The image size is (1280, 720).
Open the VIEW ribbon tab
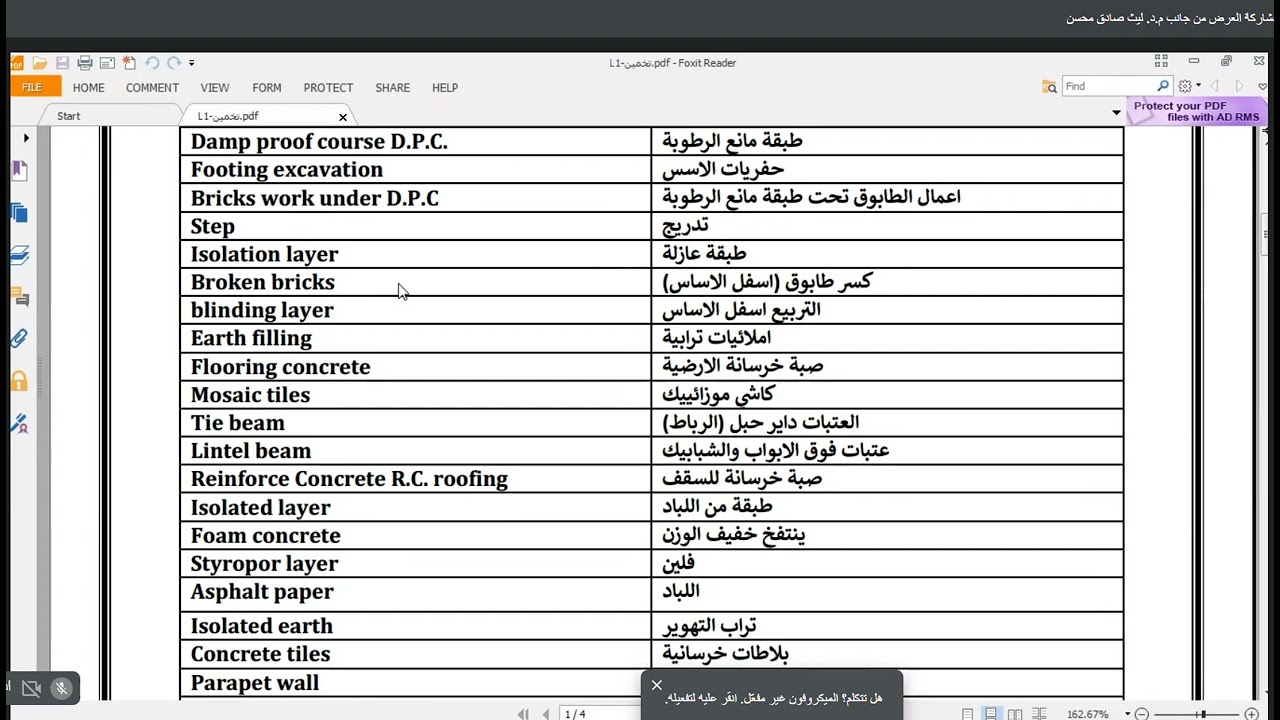point(214,88)
